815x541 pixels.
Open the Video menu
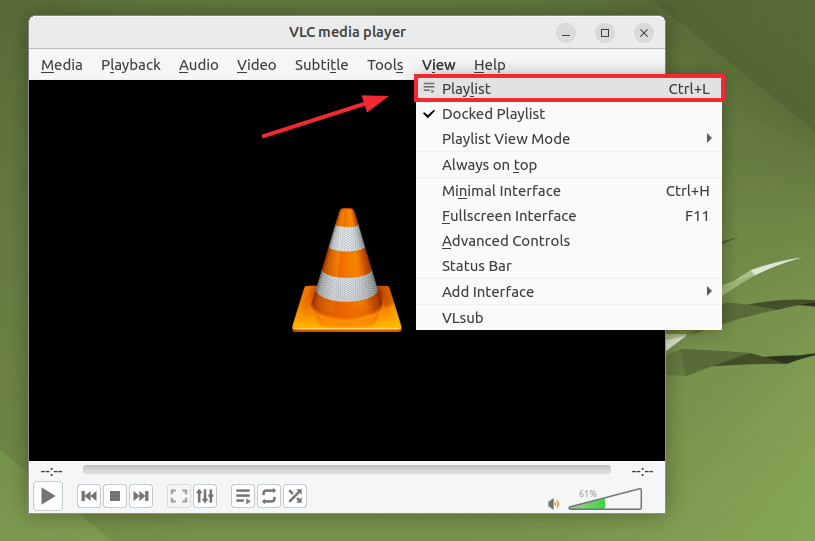256,65
